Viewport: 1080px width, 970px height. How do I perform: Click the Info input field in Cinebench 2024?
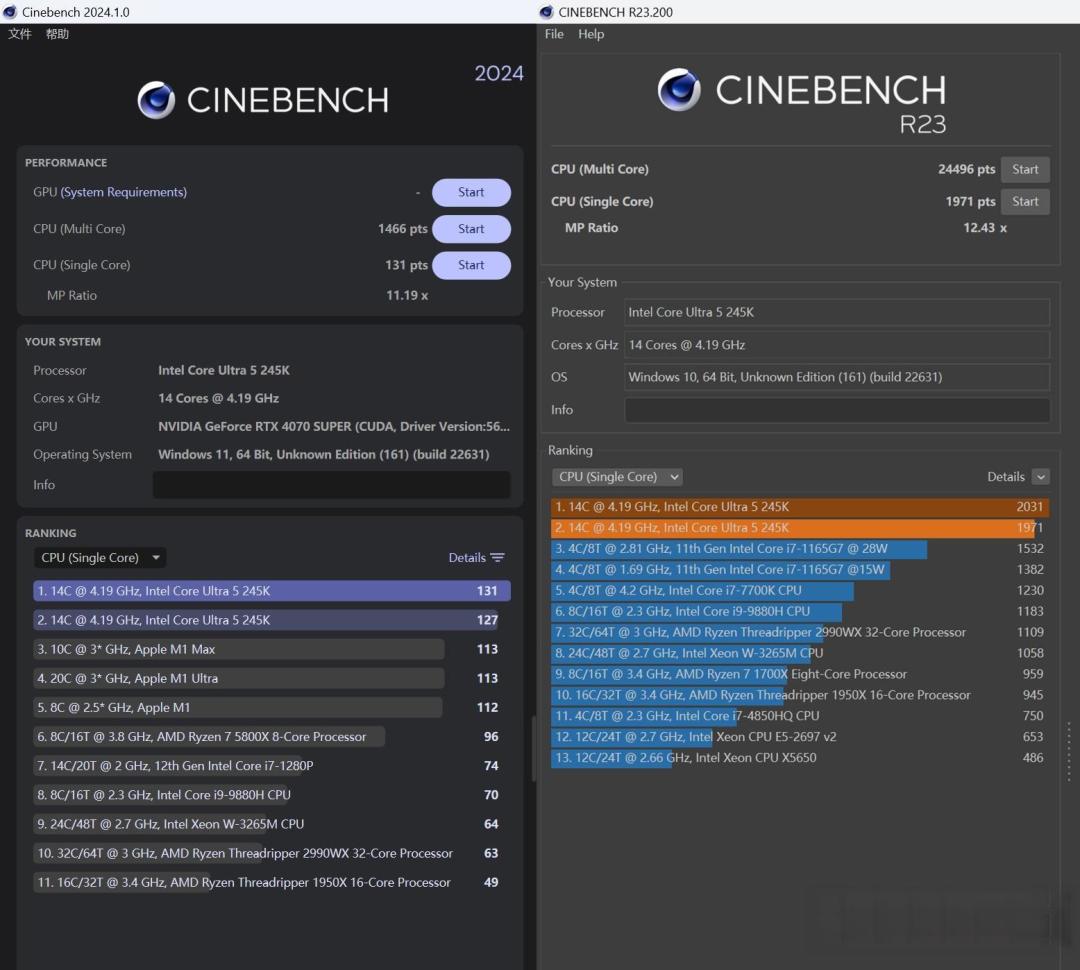pos(331,485)
